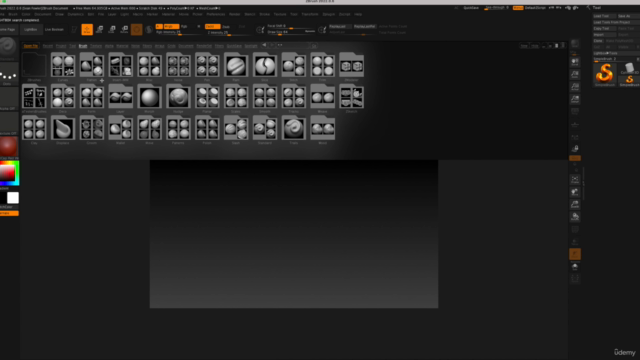Open the Planar brush folder
This screenshot has width=640, height=360.
coord(207,97)
